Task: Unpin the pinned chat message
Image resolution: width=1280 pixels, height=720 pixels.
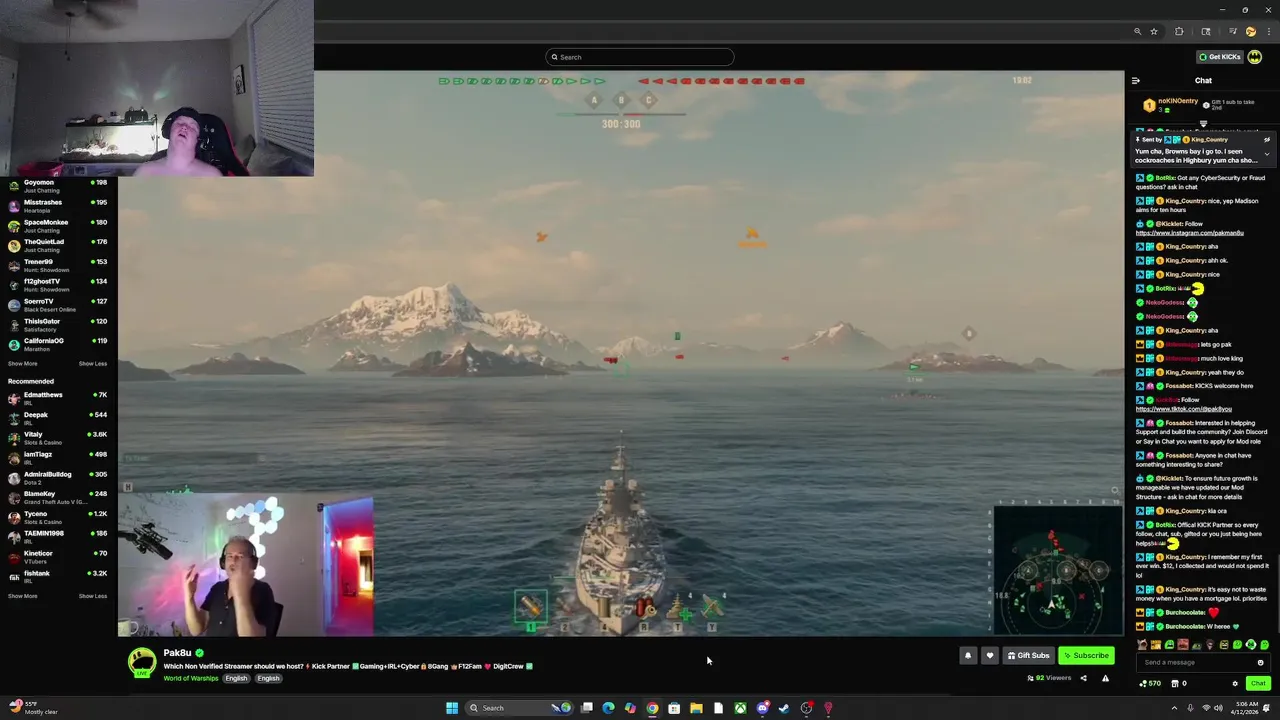Action: (1267, 140)
